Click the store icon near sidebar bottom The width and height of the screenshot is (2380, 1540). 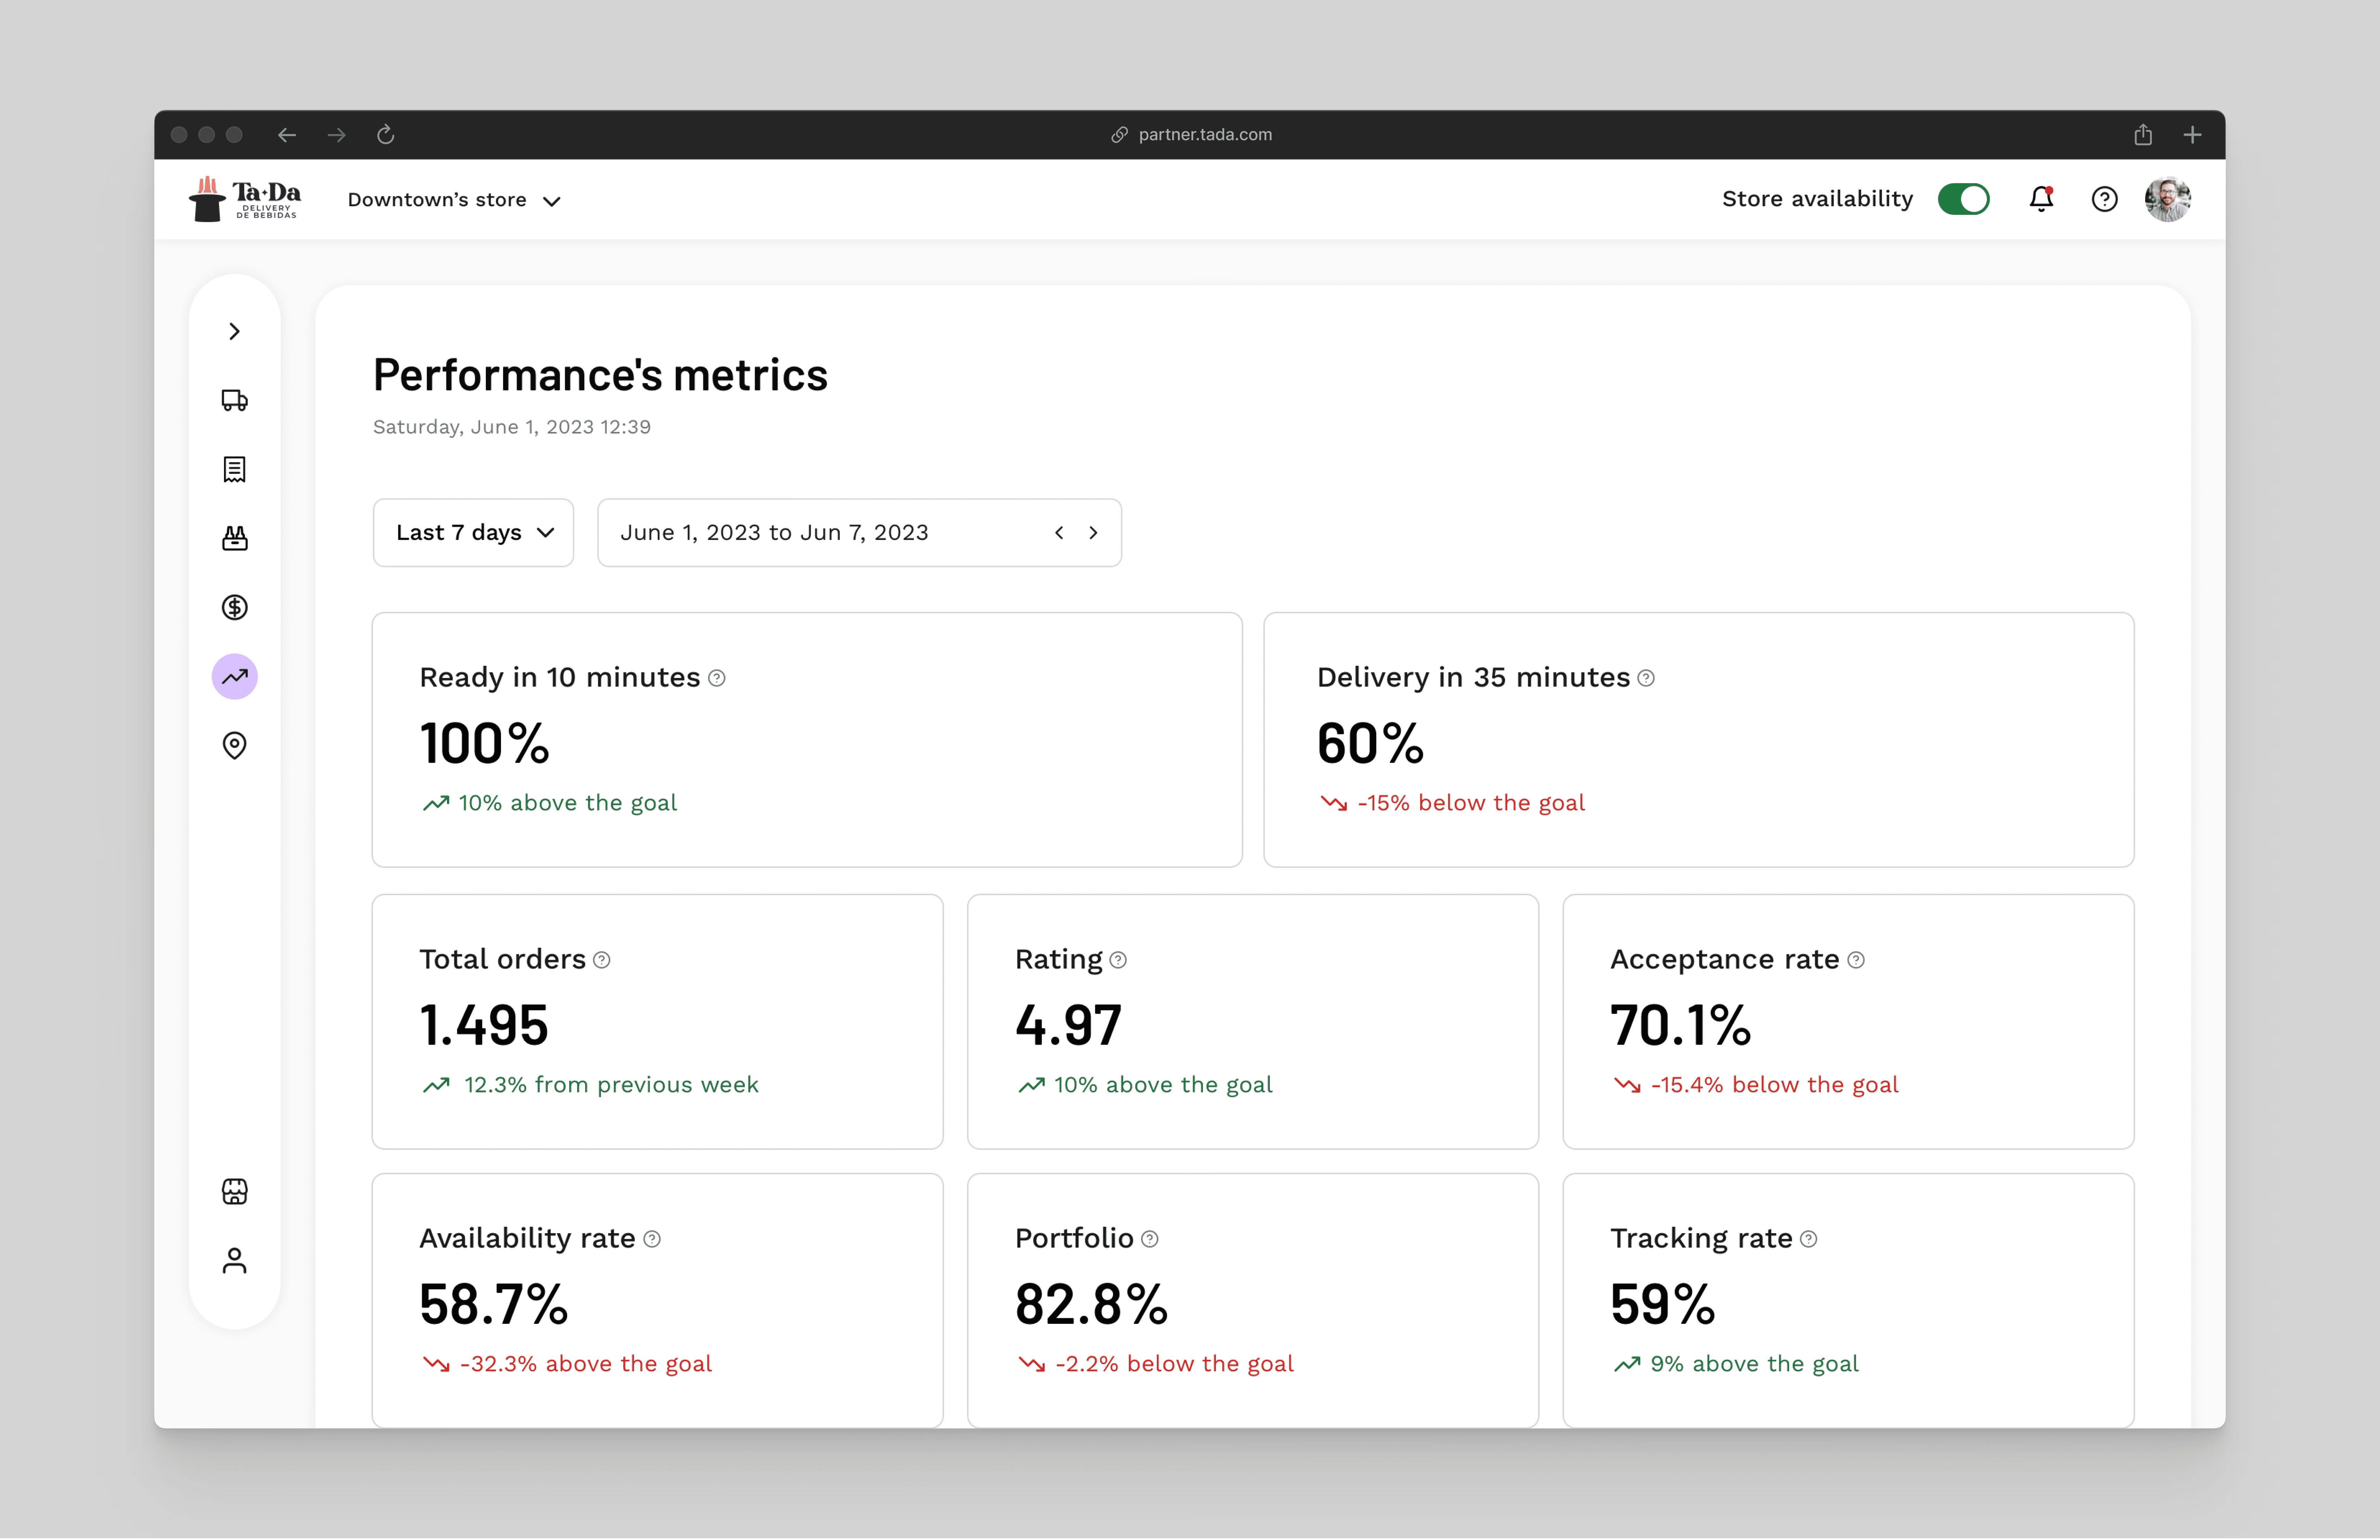coord(234,1191)
